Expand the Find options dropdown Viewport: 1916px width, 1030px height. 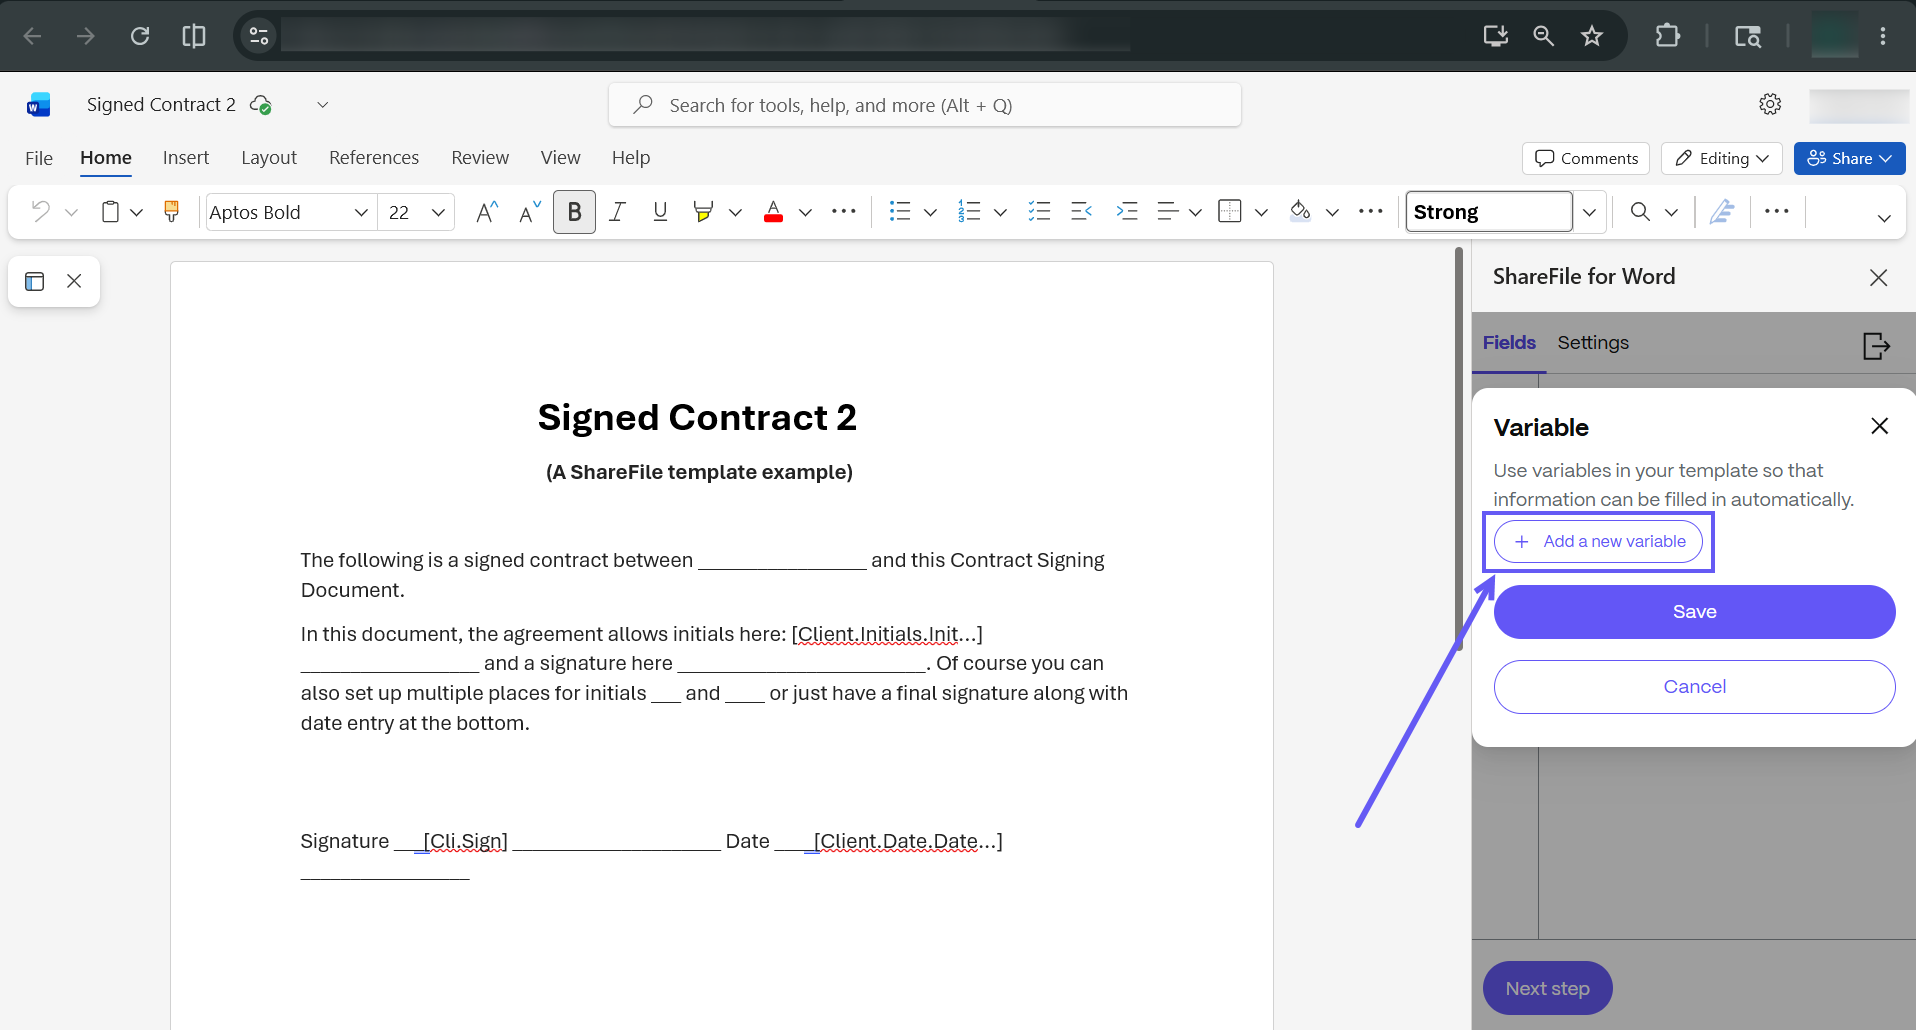click(1671, 212)
